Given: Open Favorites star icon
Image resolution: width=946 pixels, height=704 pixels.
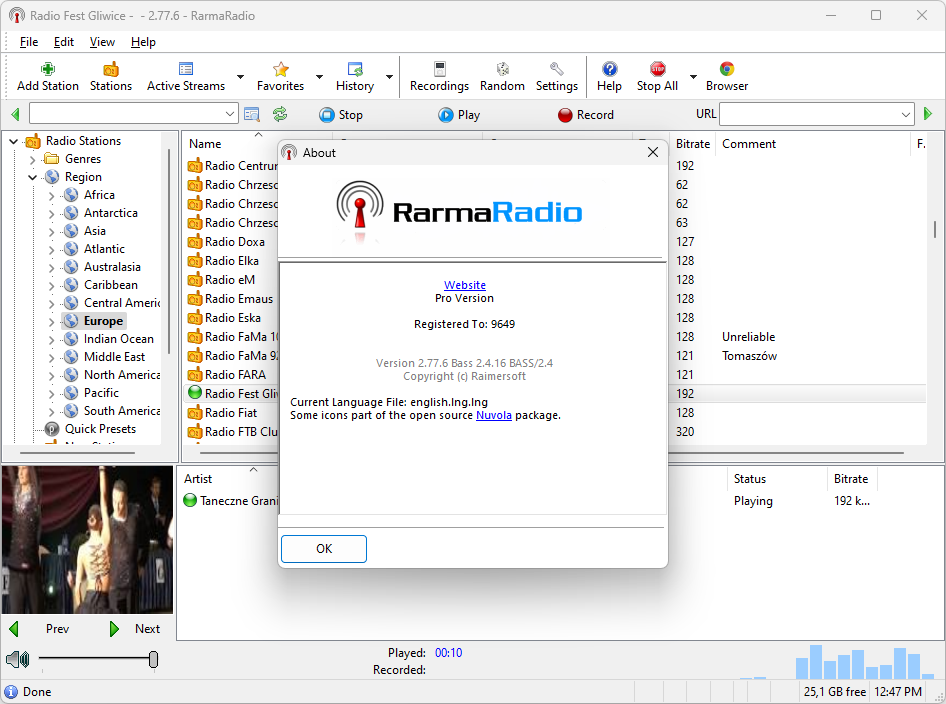Looking at the screenshot, I should (x=280, y=77).
